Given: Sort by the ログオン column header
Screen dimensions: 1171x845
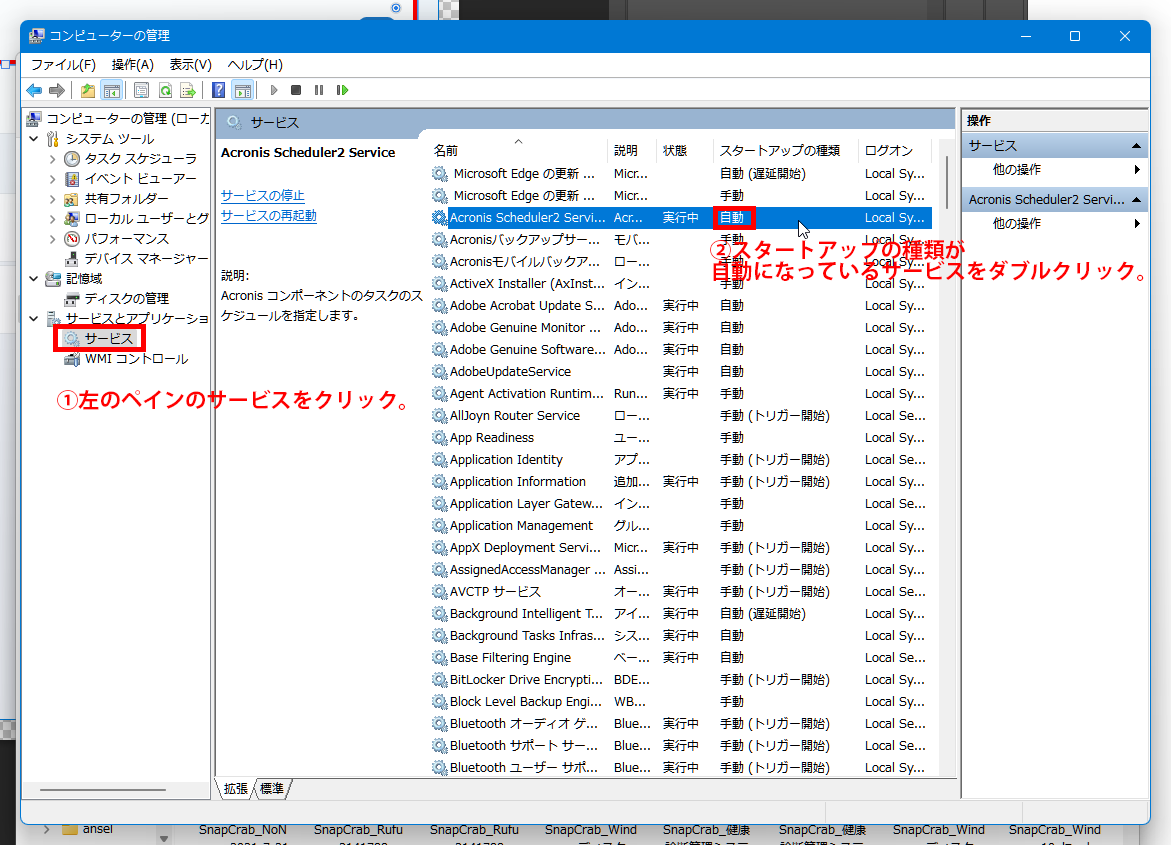Looking at the screenshot, I should (895, 151).
